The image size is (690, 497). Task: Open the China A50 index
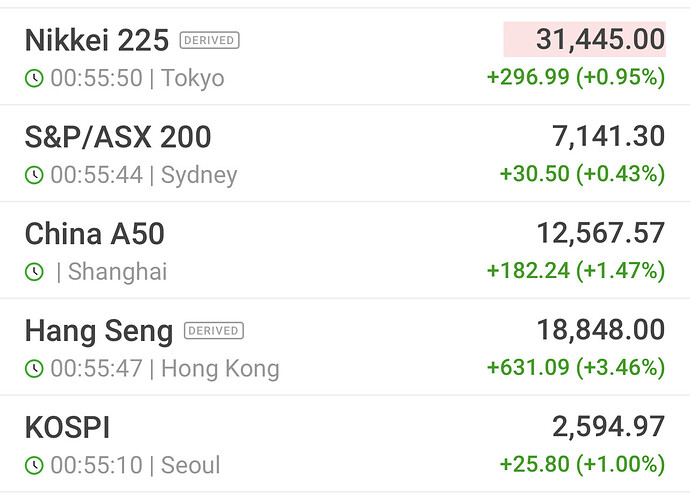[94, 234]
